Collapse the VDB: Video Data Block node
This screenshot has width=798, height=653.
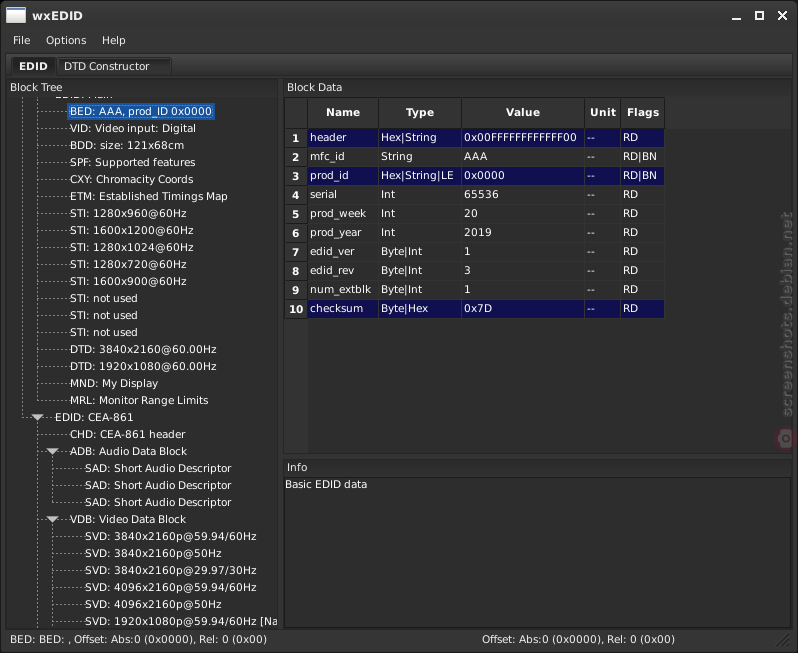pos(52,519)
